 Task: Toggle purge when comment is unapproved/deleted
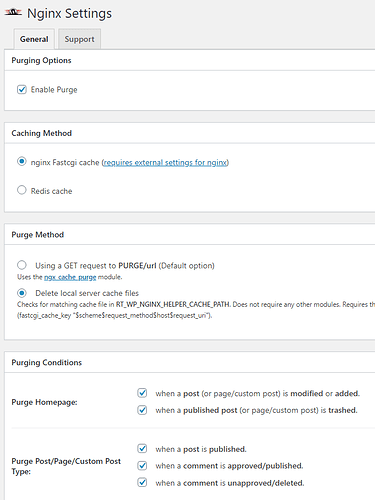pos(142,482)
